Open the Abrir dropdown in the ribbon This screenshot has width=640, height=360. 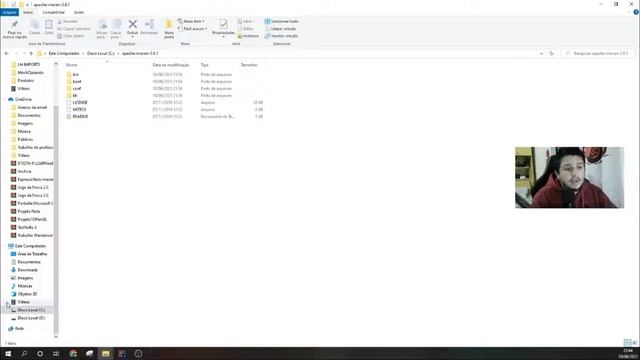pos(246,21)
